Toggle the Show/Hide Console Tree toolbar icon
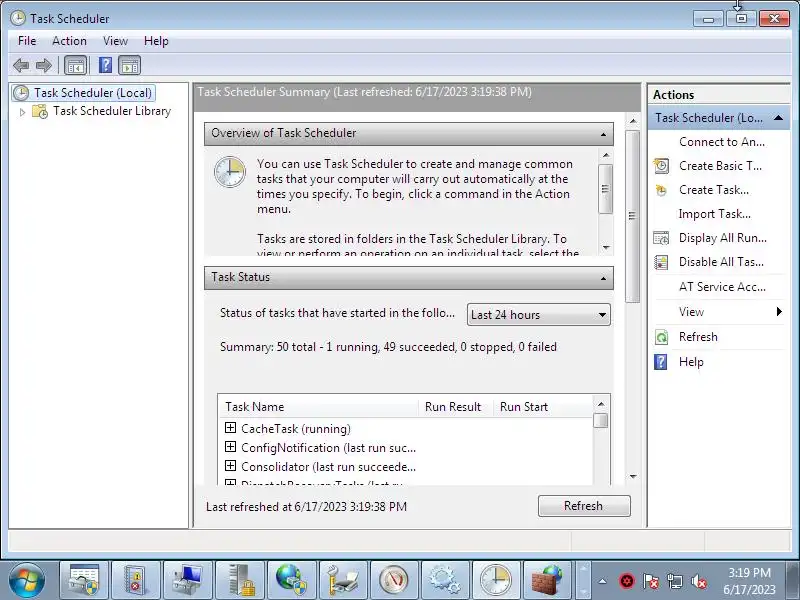Screen dimensions: 800x600 [76, 65]
